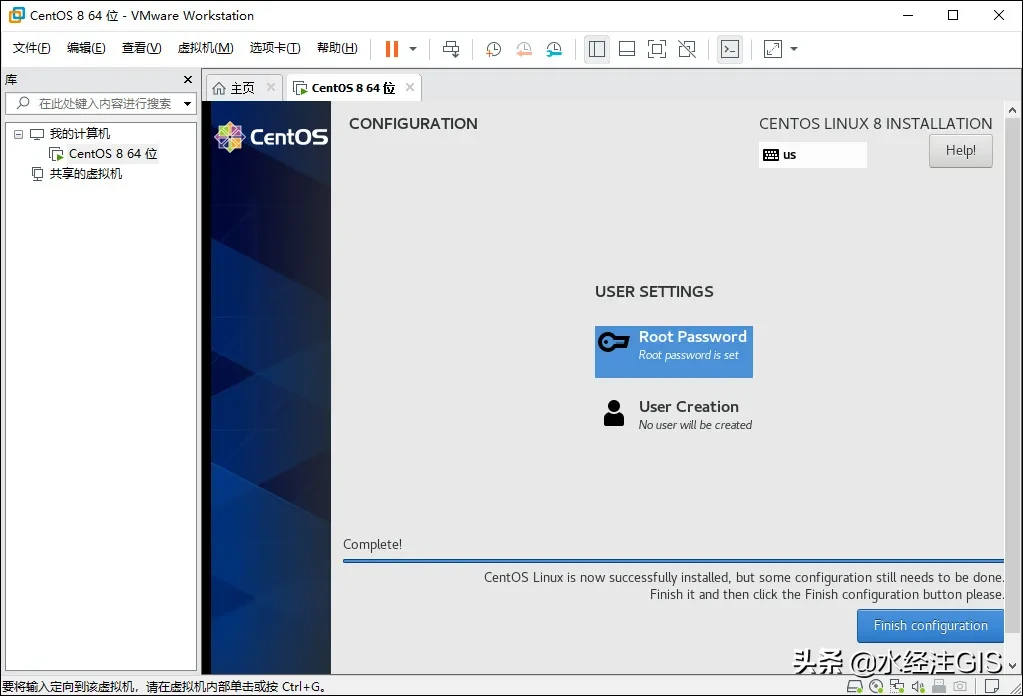The image size is (1023, 696).
Task: Collapse the 我的计算机 tree node
Action: [18, 134]
